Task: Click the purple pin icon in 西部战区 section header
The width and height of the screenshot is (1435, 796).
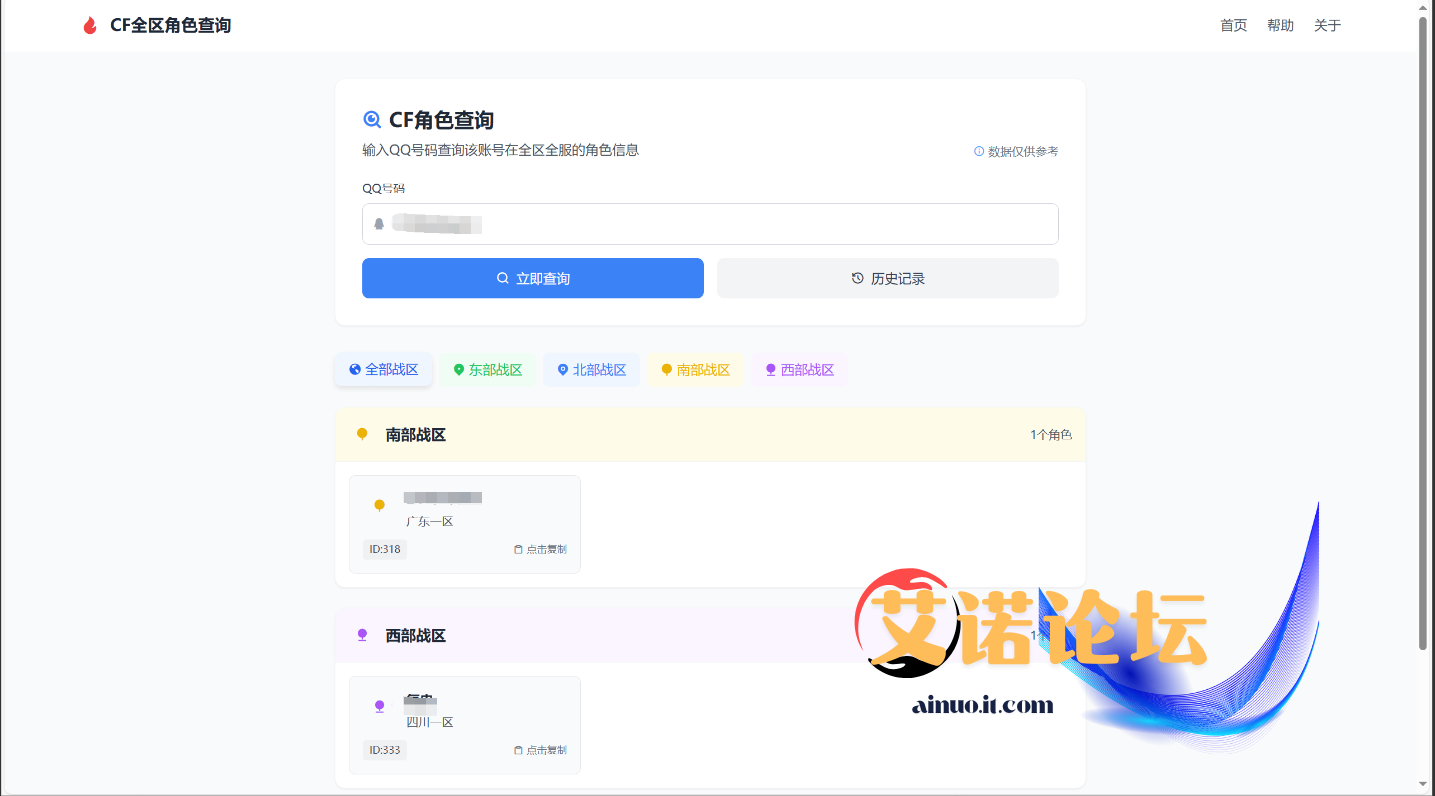Action: pos(362,636)
